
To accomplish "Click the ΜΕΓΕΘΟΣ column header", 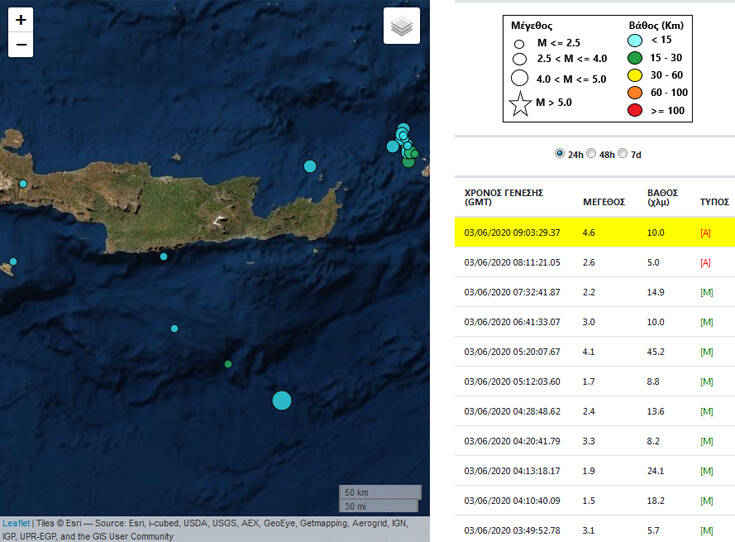I will coord(604,202).
